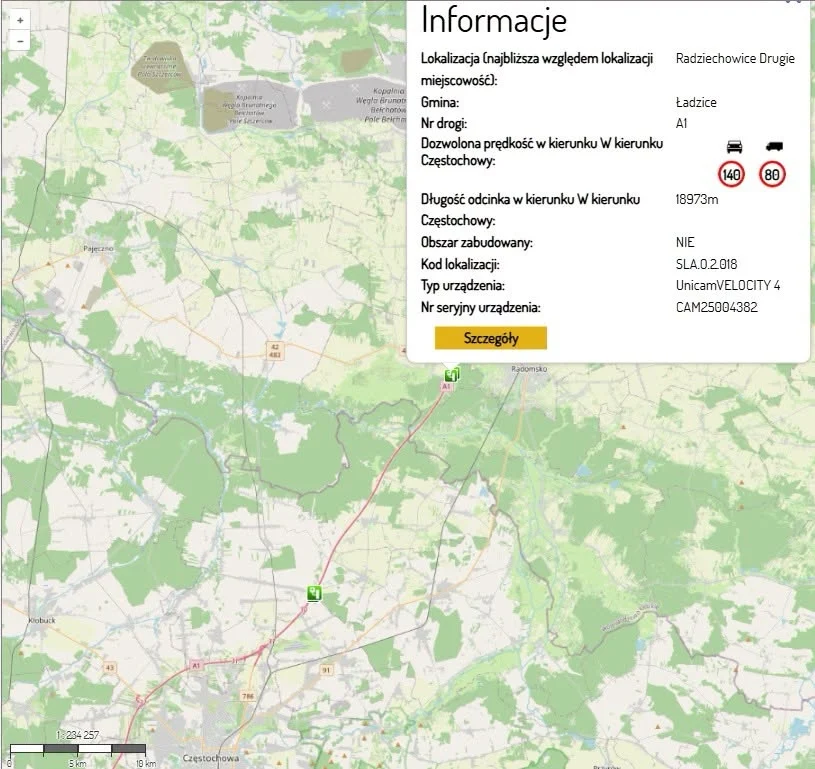
Task: Click road 91 shield on map
Action: (x=326, y=670)
